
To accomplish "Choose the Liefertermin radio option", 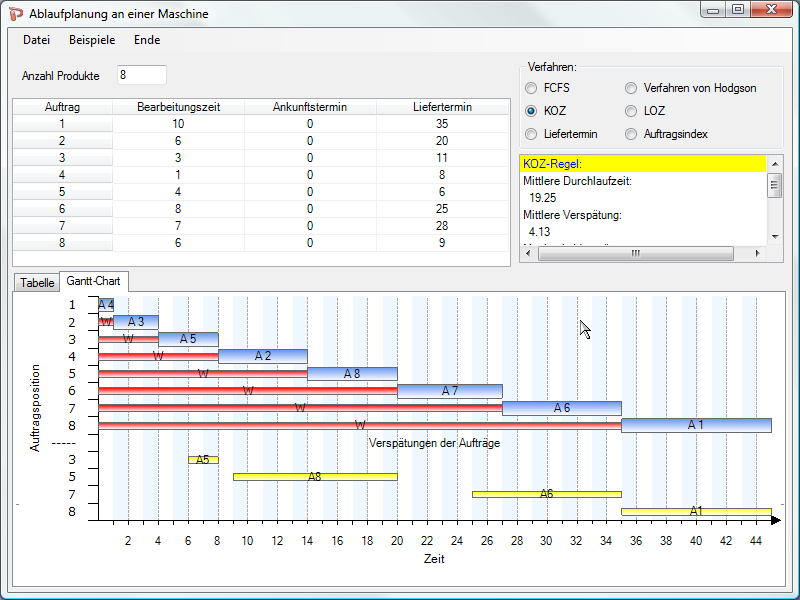I will (531, 134).
